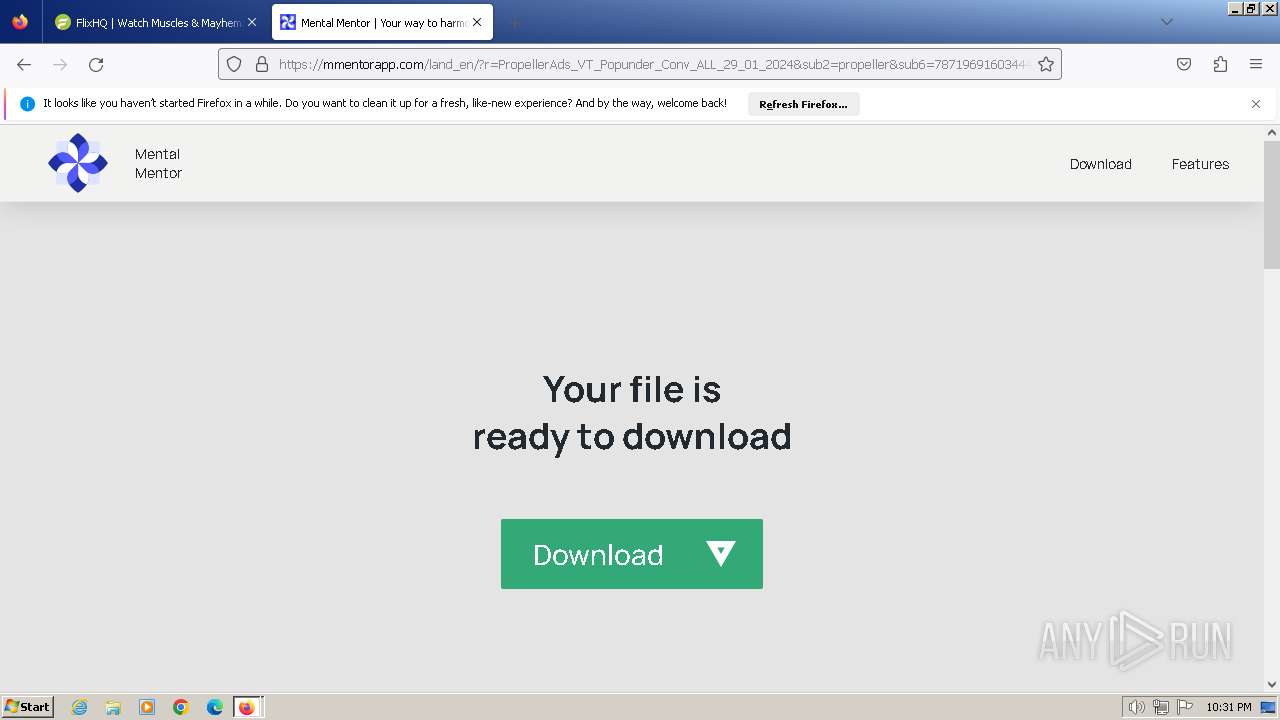Image resolution: width=1280 pixels, height=720 pixels.
Task: Click the Firefox taskbar button
Action: tap(248, 707)
